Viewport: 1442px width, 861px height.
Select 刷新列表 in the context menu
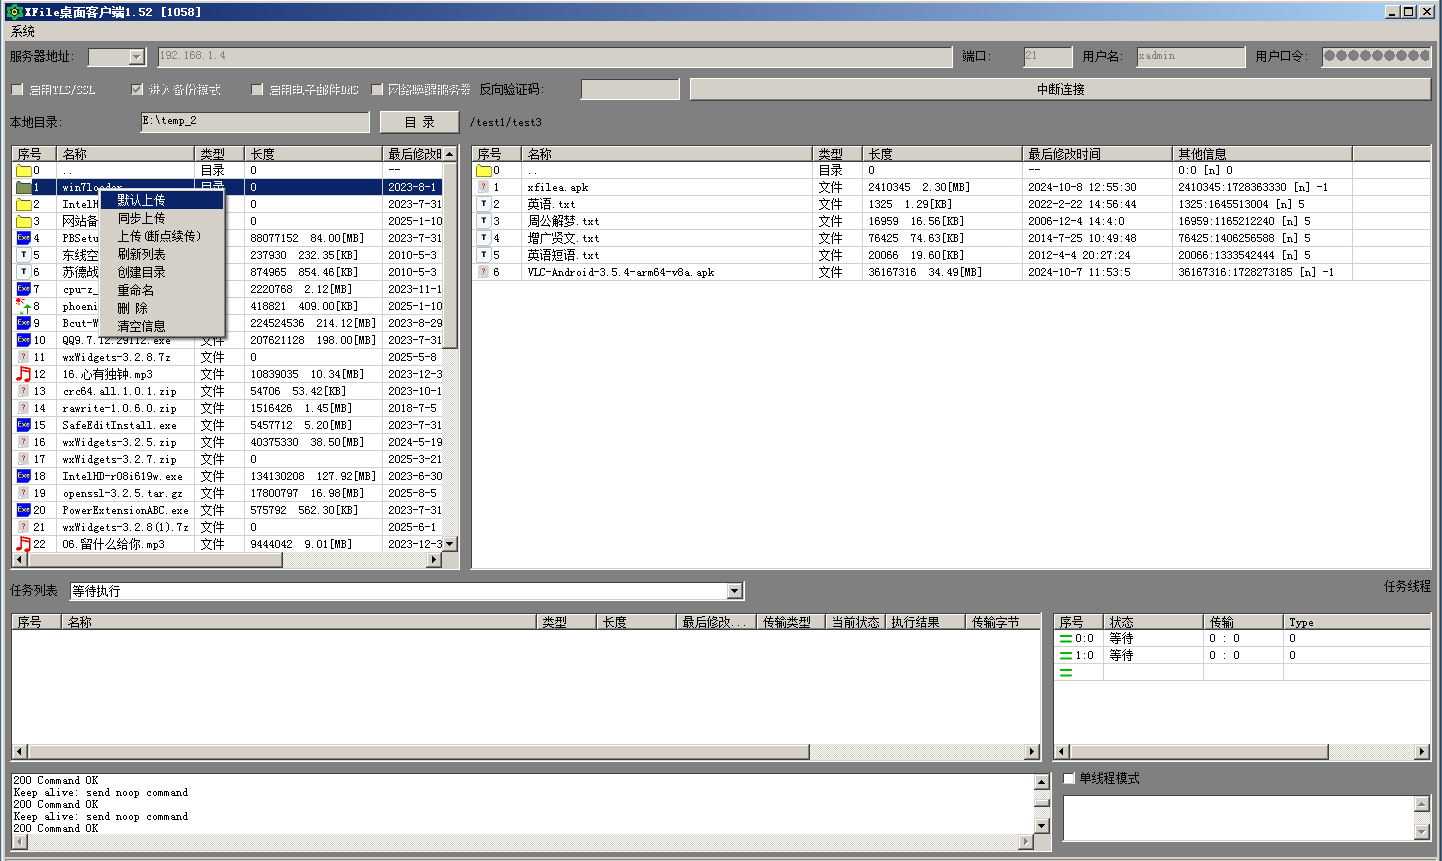[x=162, y=254]
